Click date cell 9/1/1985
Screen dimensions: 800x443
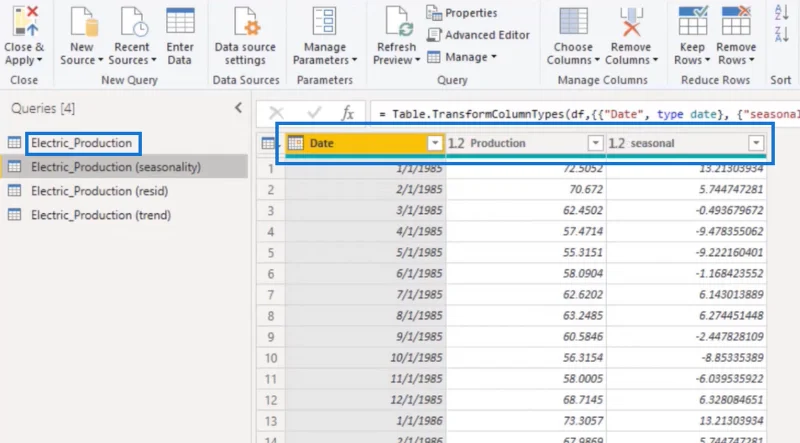pos(365,337)
